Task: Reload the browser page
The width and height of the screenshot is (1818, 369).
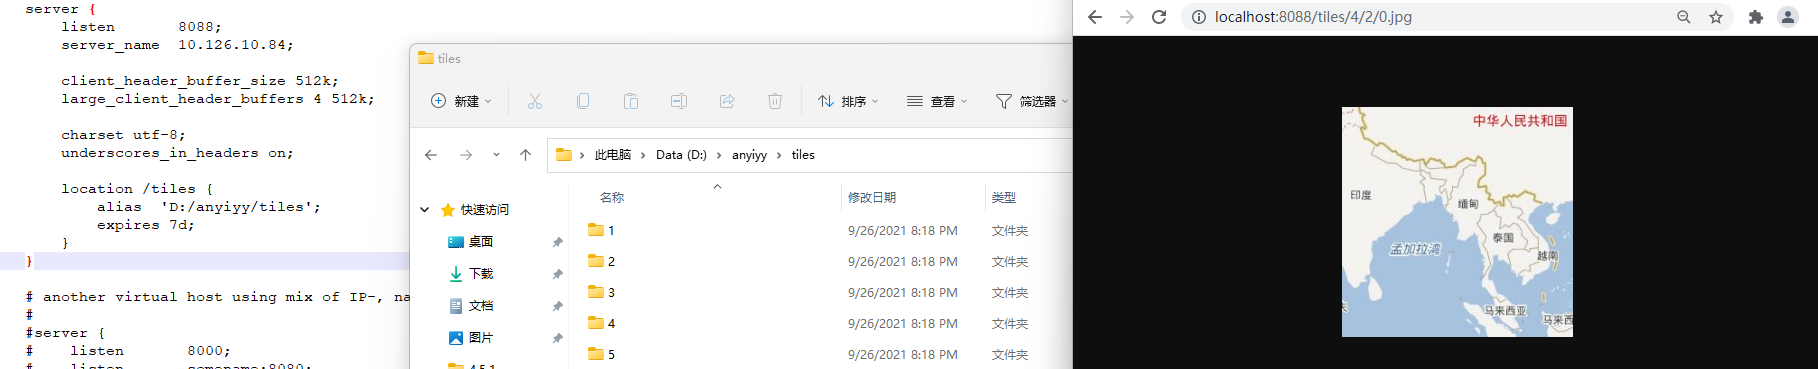Action: coord(1159,17)
